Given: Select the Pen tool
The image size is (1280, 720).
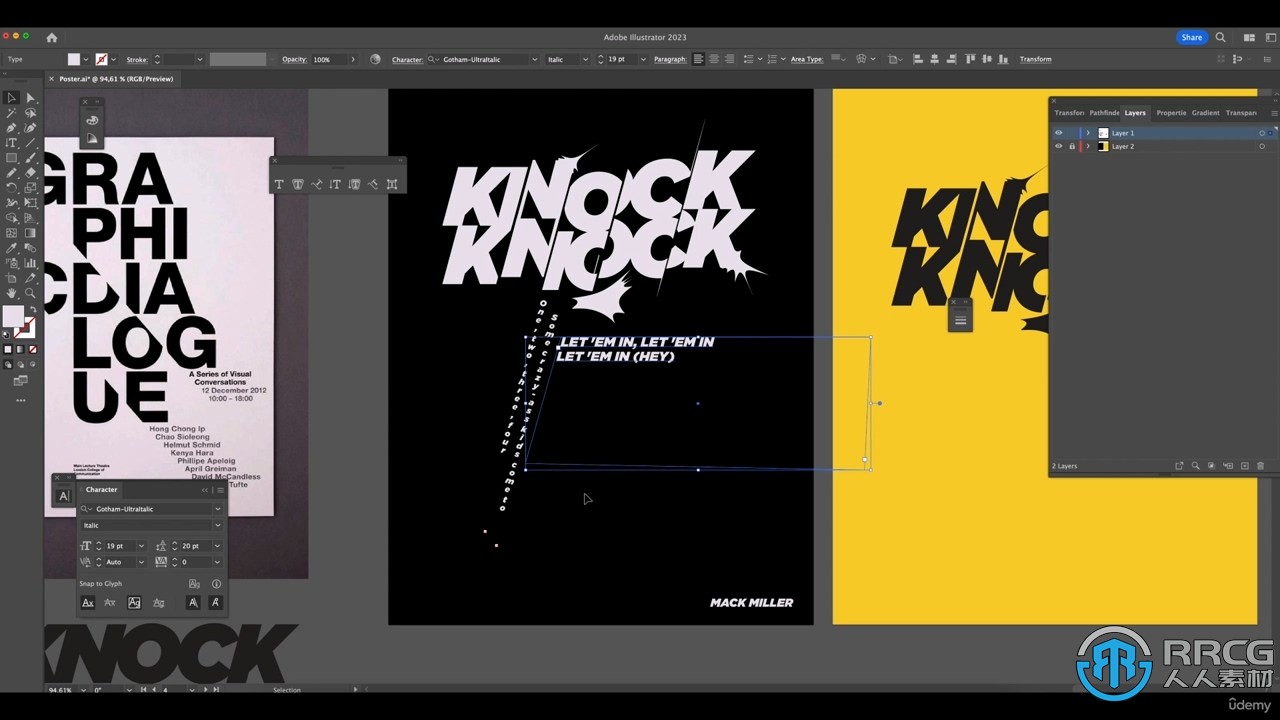Looking at the screenshot, I should click(x=11, y=128).
